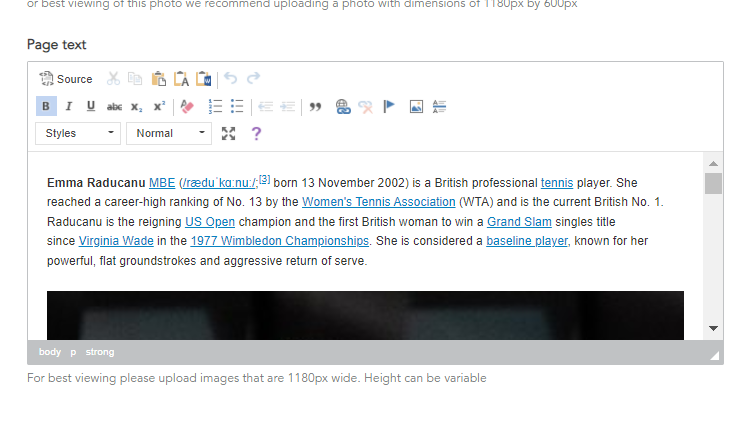Click Paste from Word icon

pos(204,79)
